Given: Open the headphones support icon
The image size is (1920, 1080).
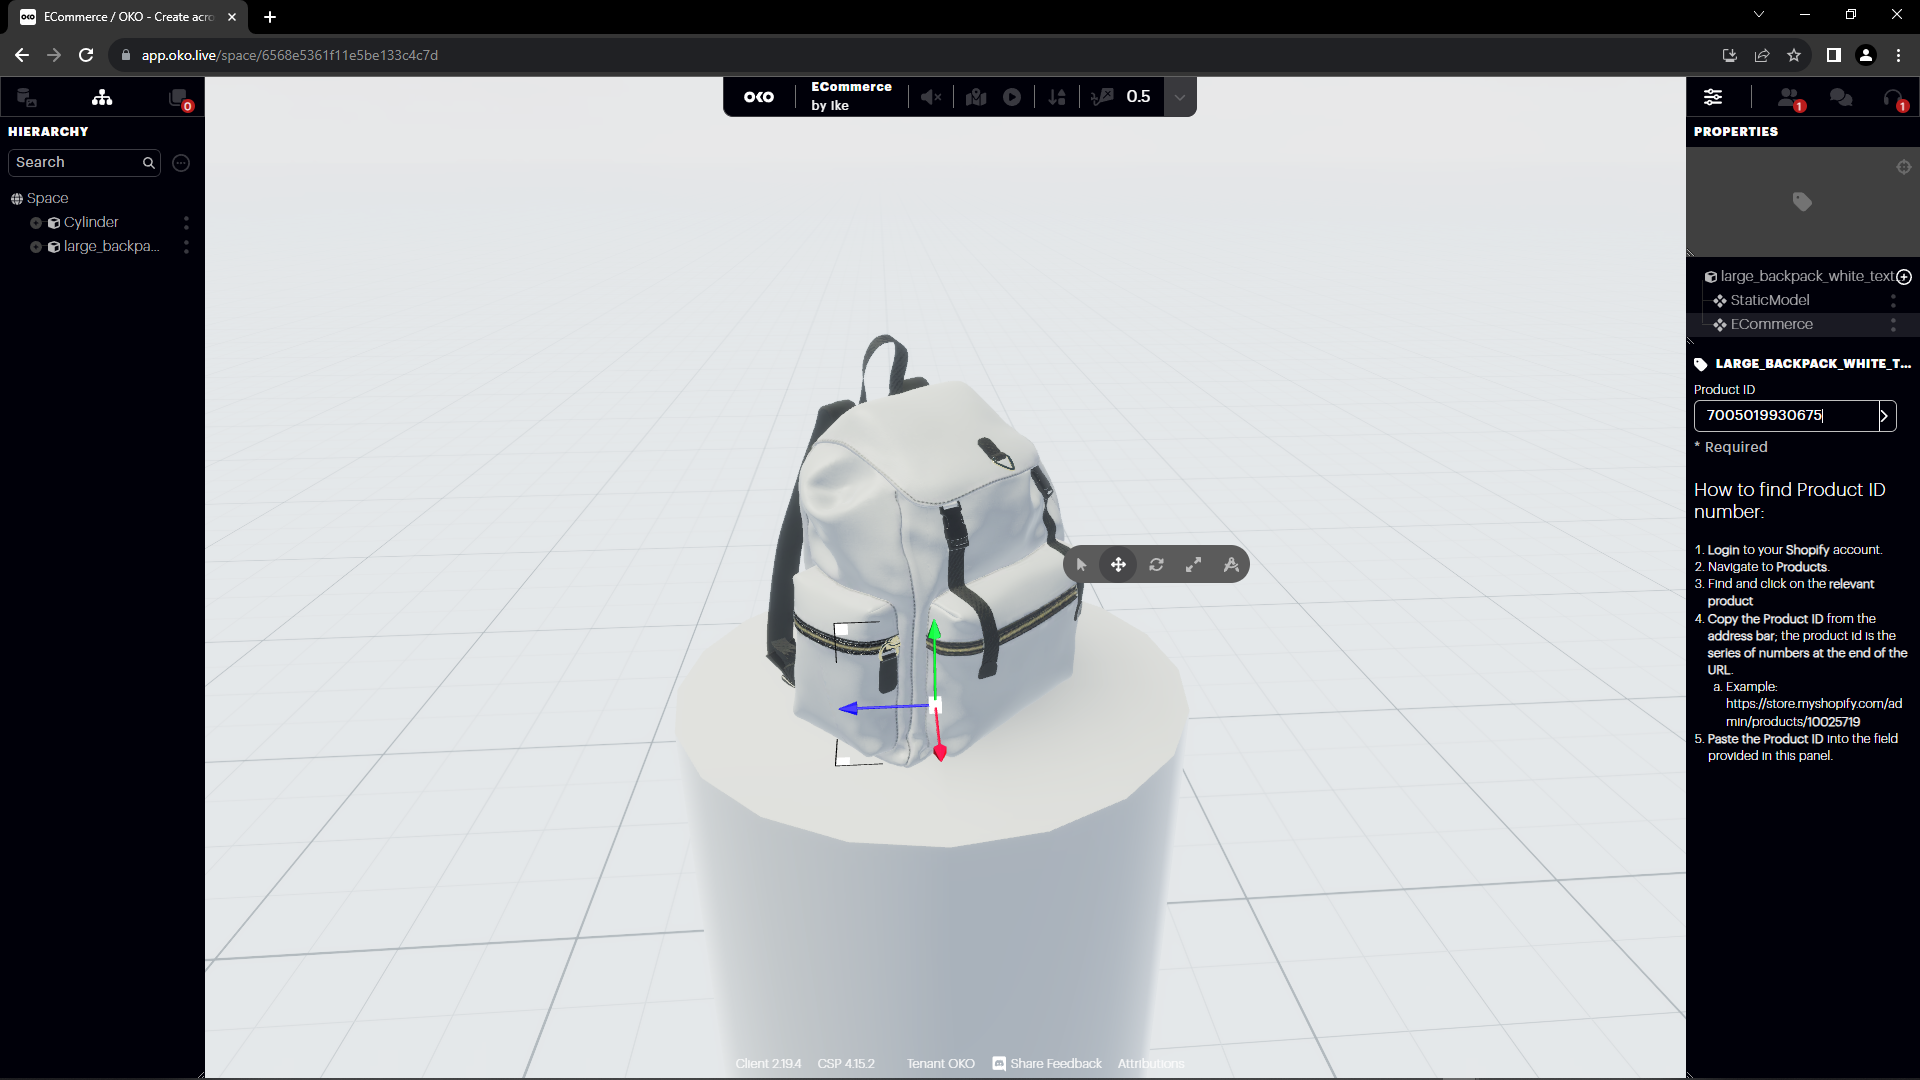Looking at the screenshot, I should (x=1893, y=97).
